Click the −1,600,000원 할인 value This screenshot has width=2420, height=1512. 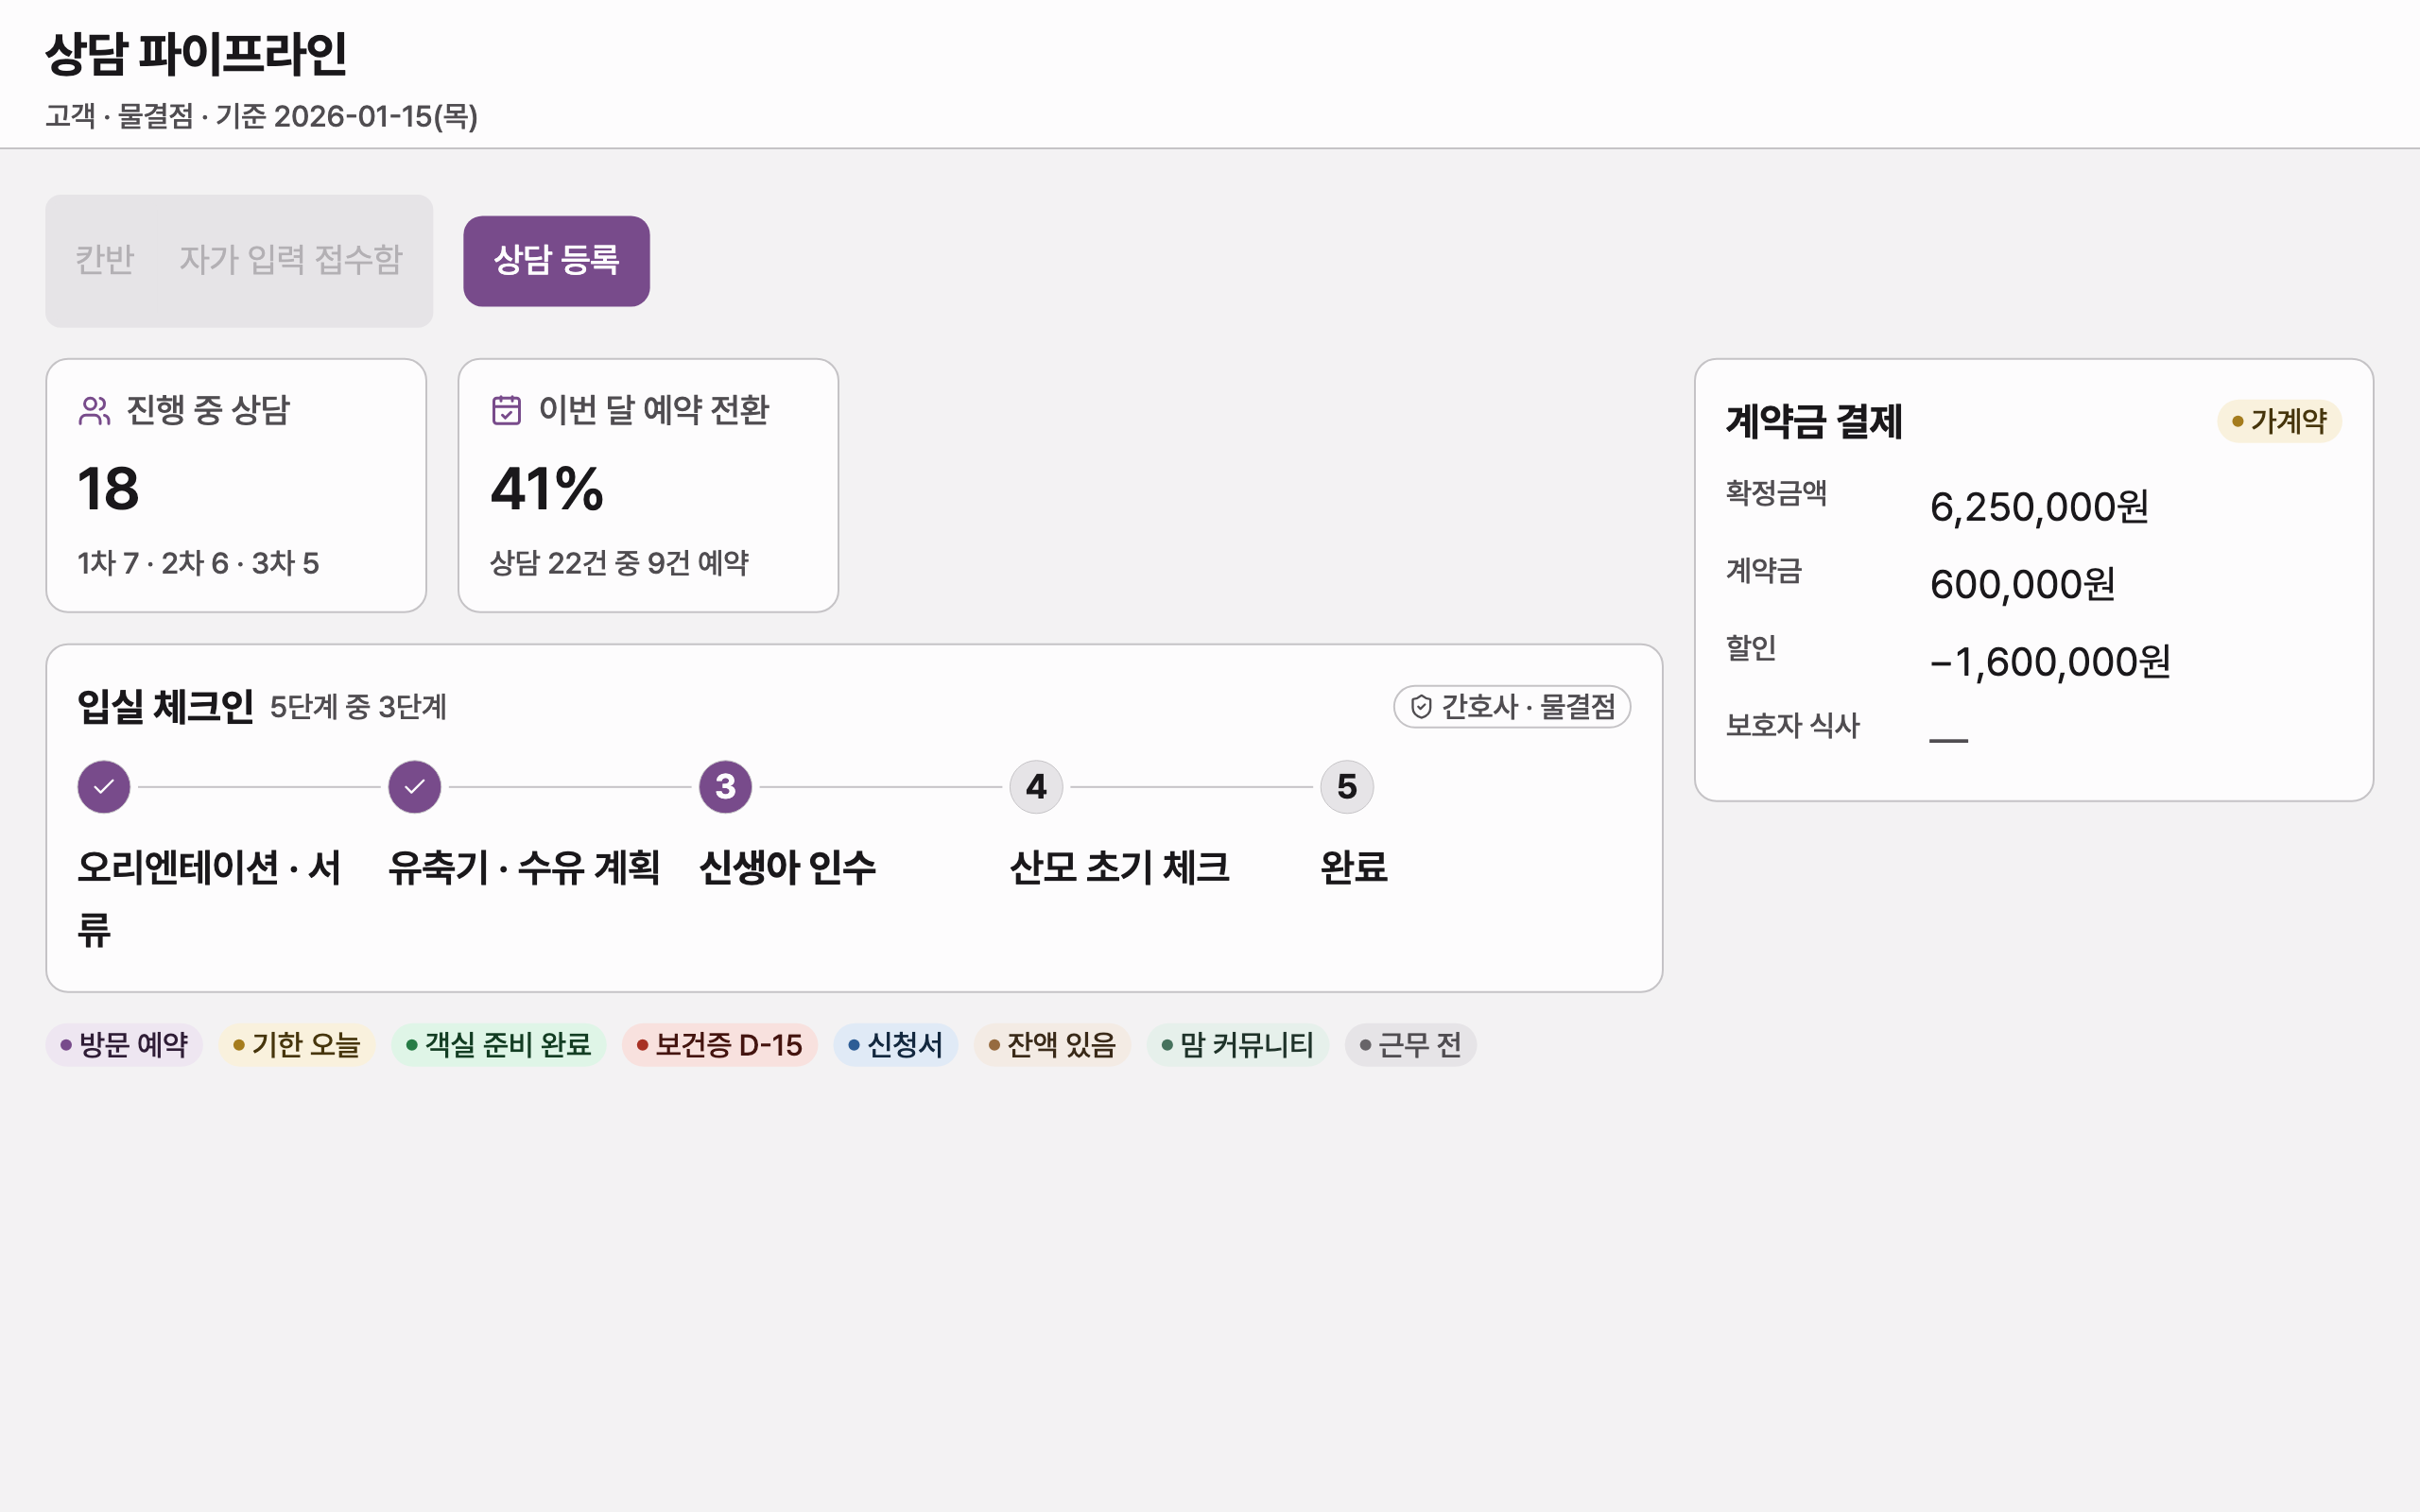[2050, 662]
